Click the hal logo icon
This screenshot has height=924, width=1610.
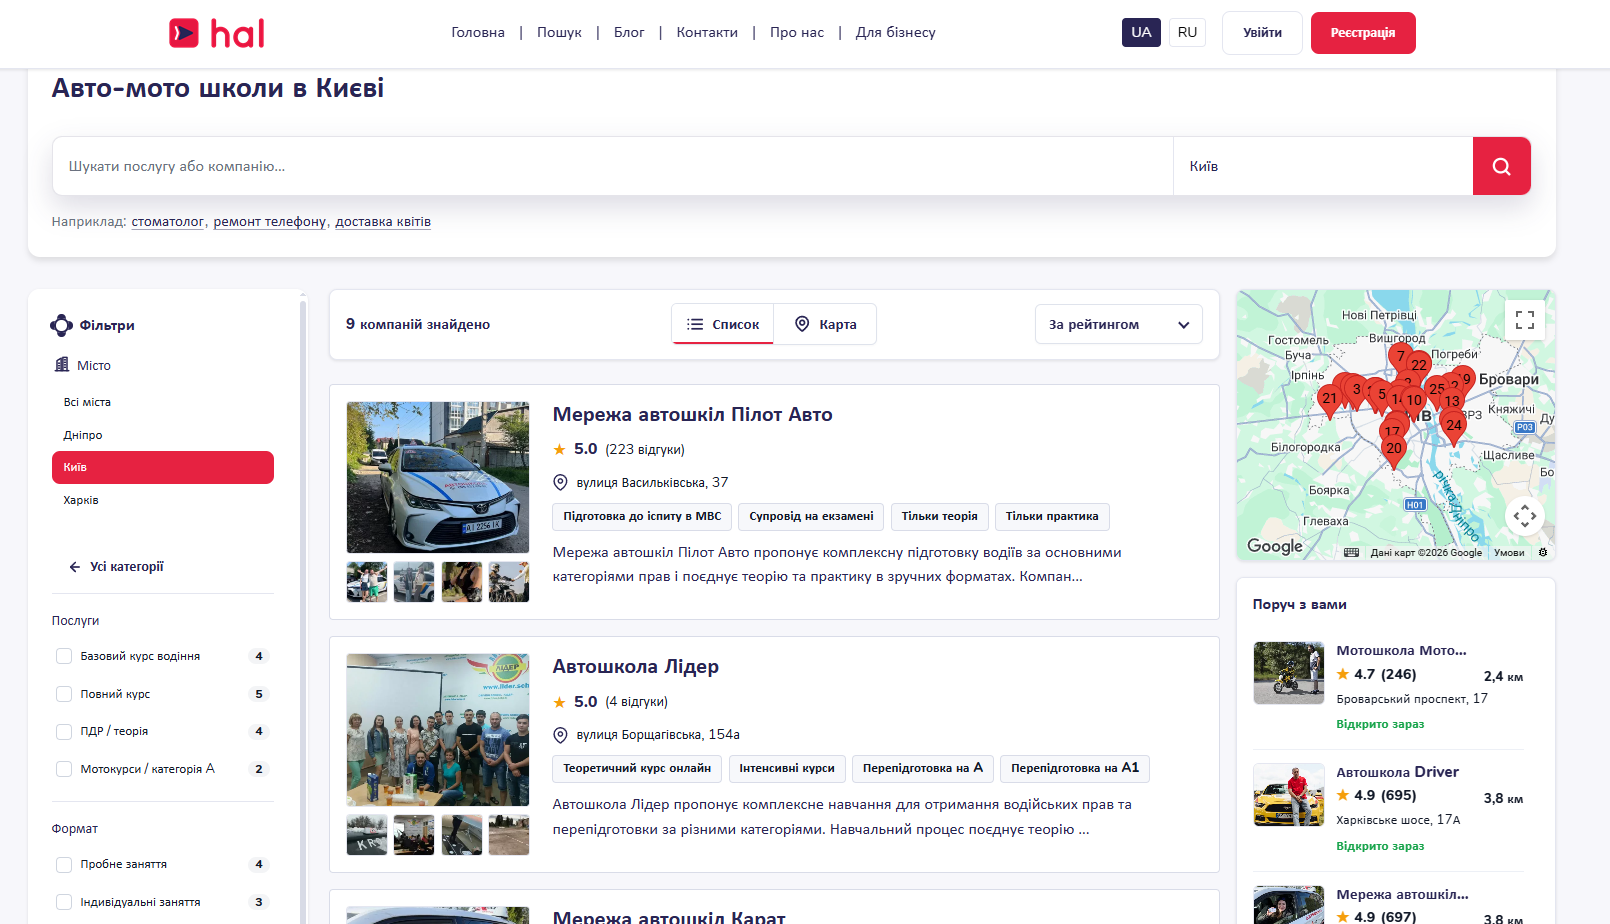[184, 33]
